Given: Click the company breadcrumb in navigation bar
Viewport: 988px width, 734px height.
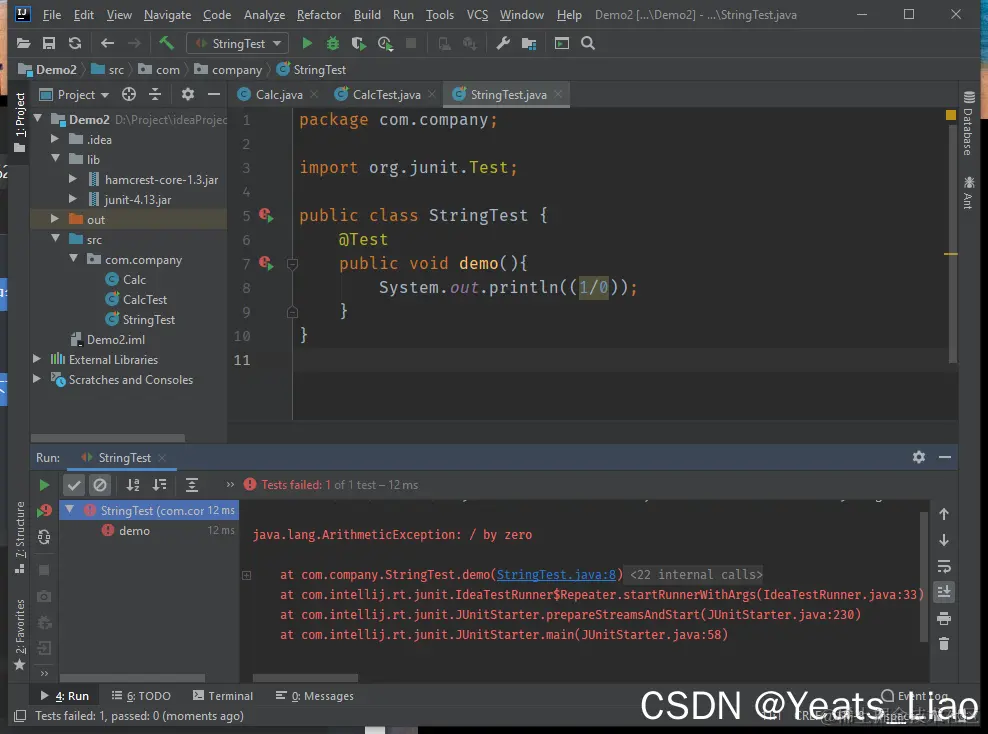Looking at the screenshot, I should [x=228, y=70].
